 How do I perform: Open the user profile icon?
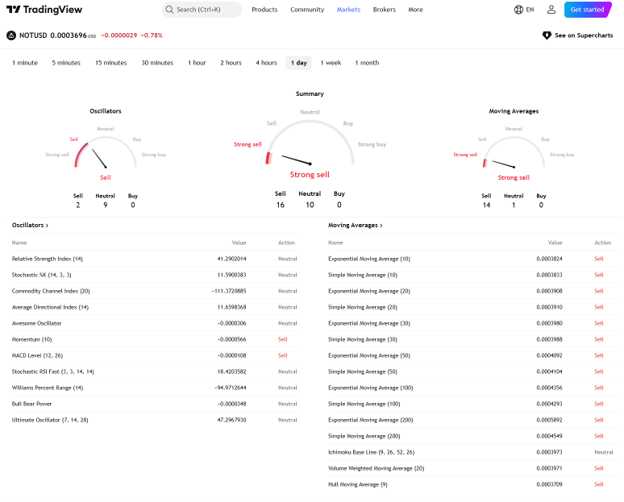click(551, 10)
